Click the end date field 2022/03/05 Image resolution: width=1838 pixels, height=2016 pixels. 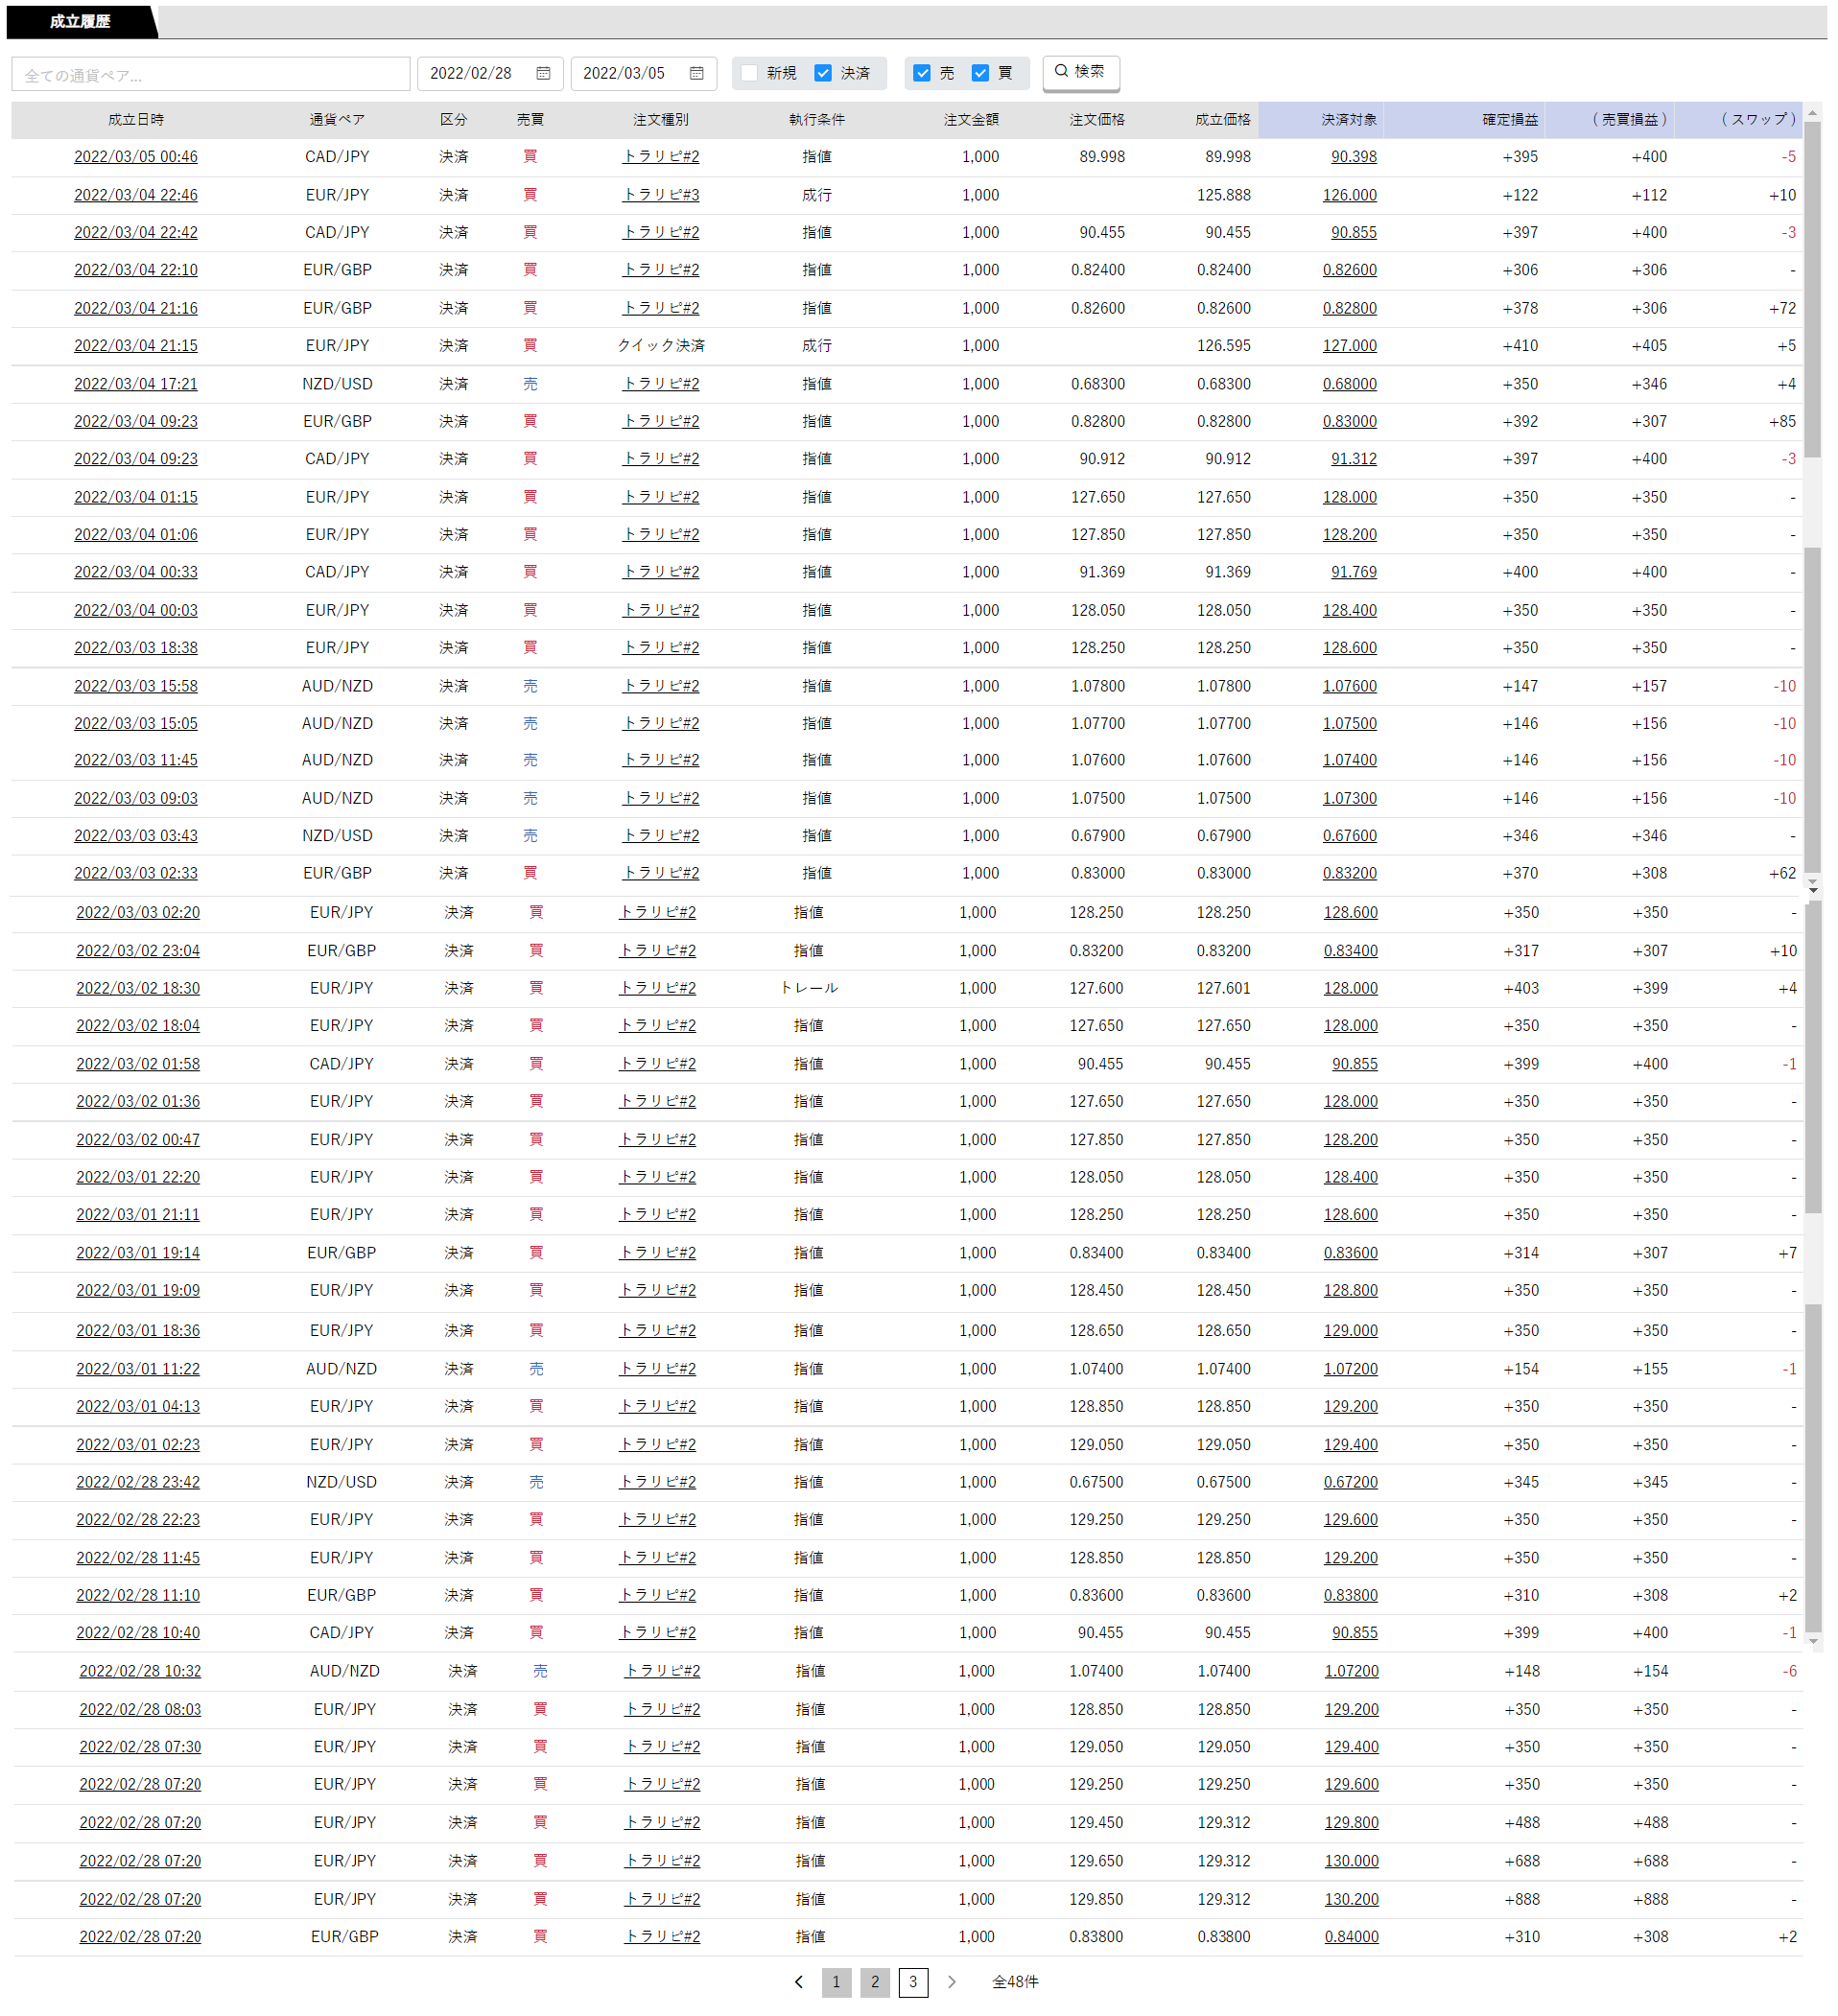tap(644, 74)
